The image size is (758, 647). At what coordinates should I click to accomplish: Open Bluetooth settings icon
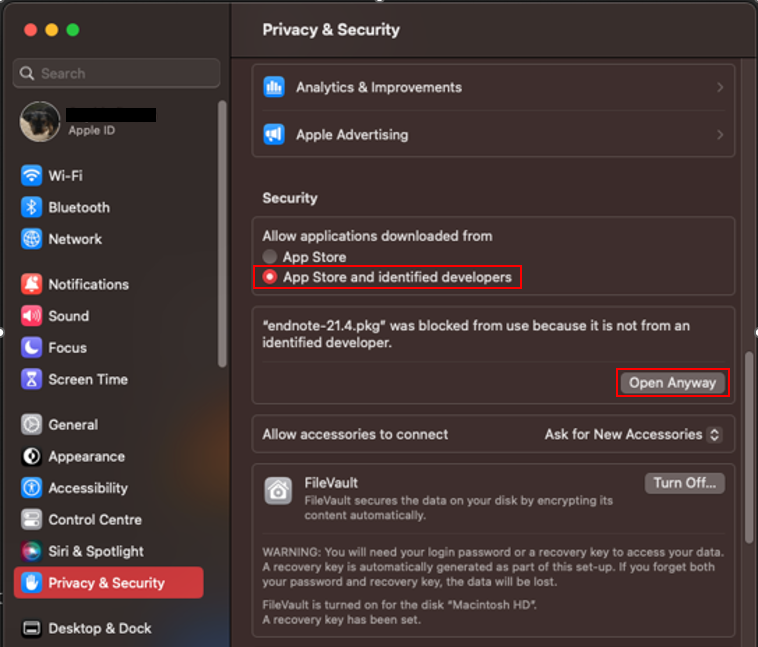click(x=32, y=208)
